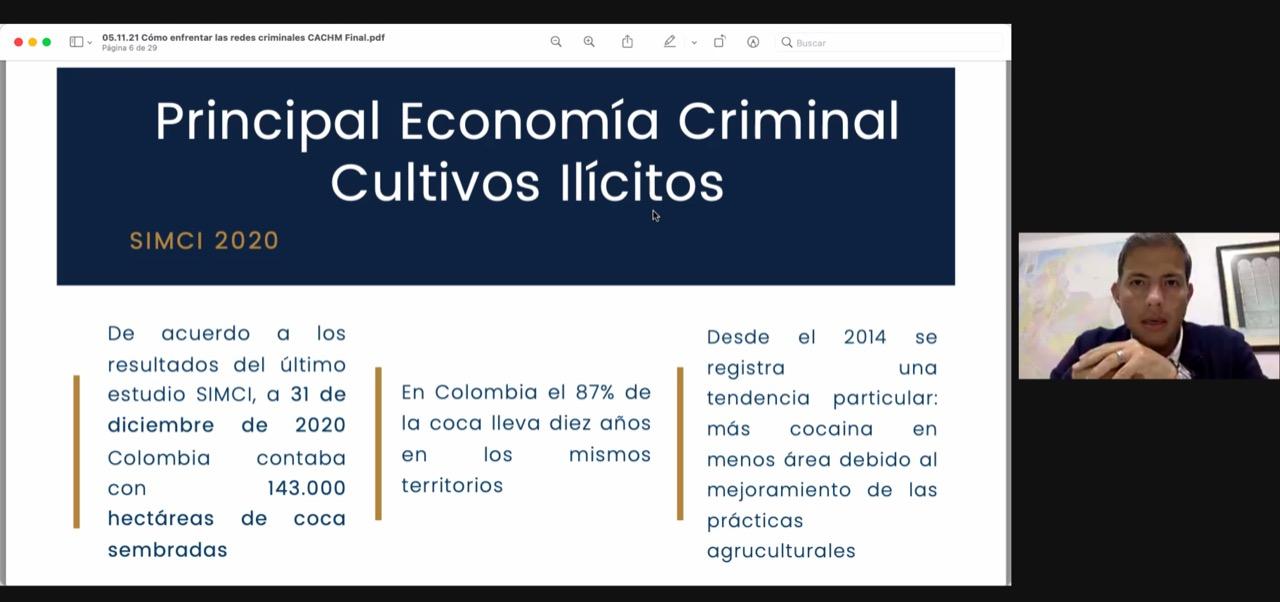Click the red close window button

coord(18,42)
